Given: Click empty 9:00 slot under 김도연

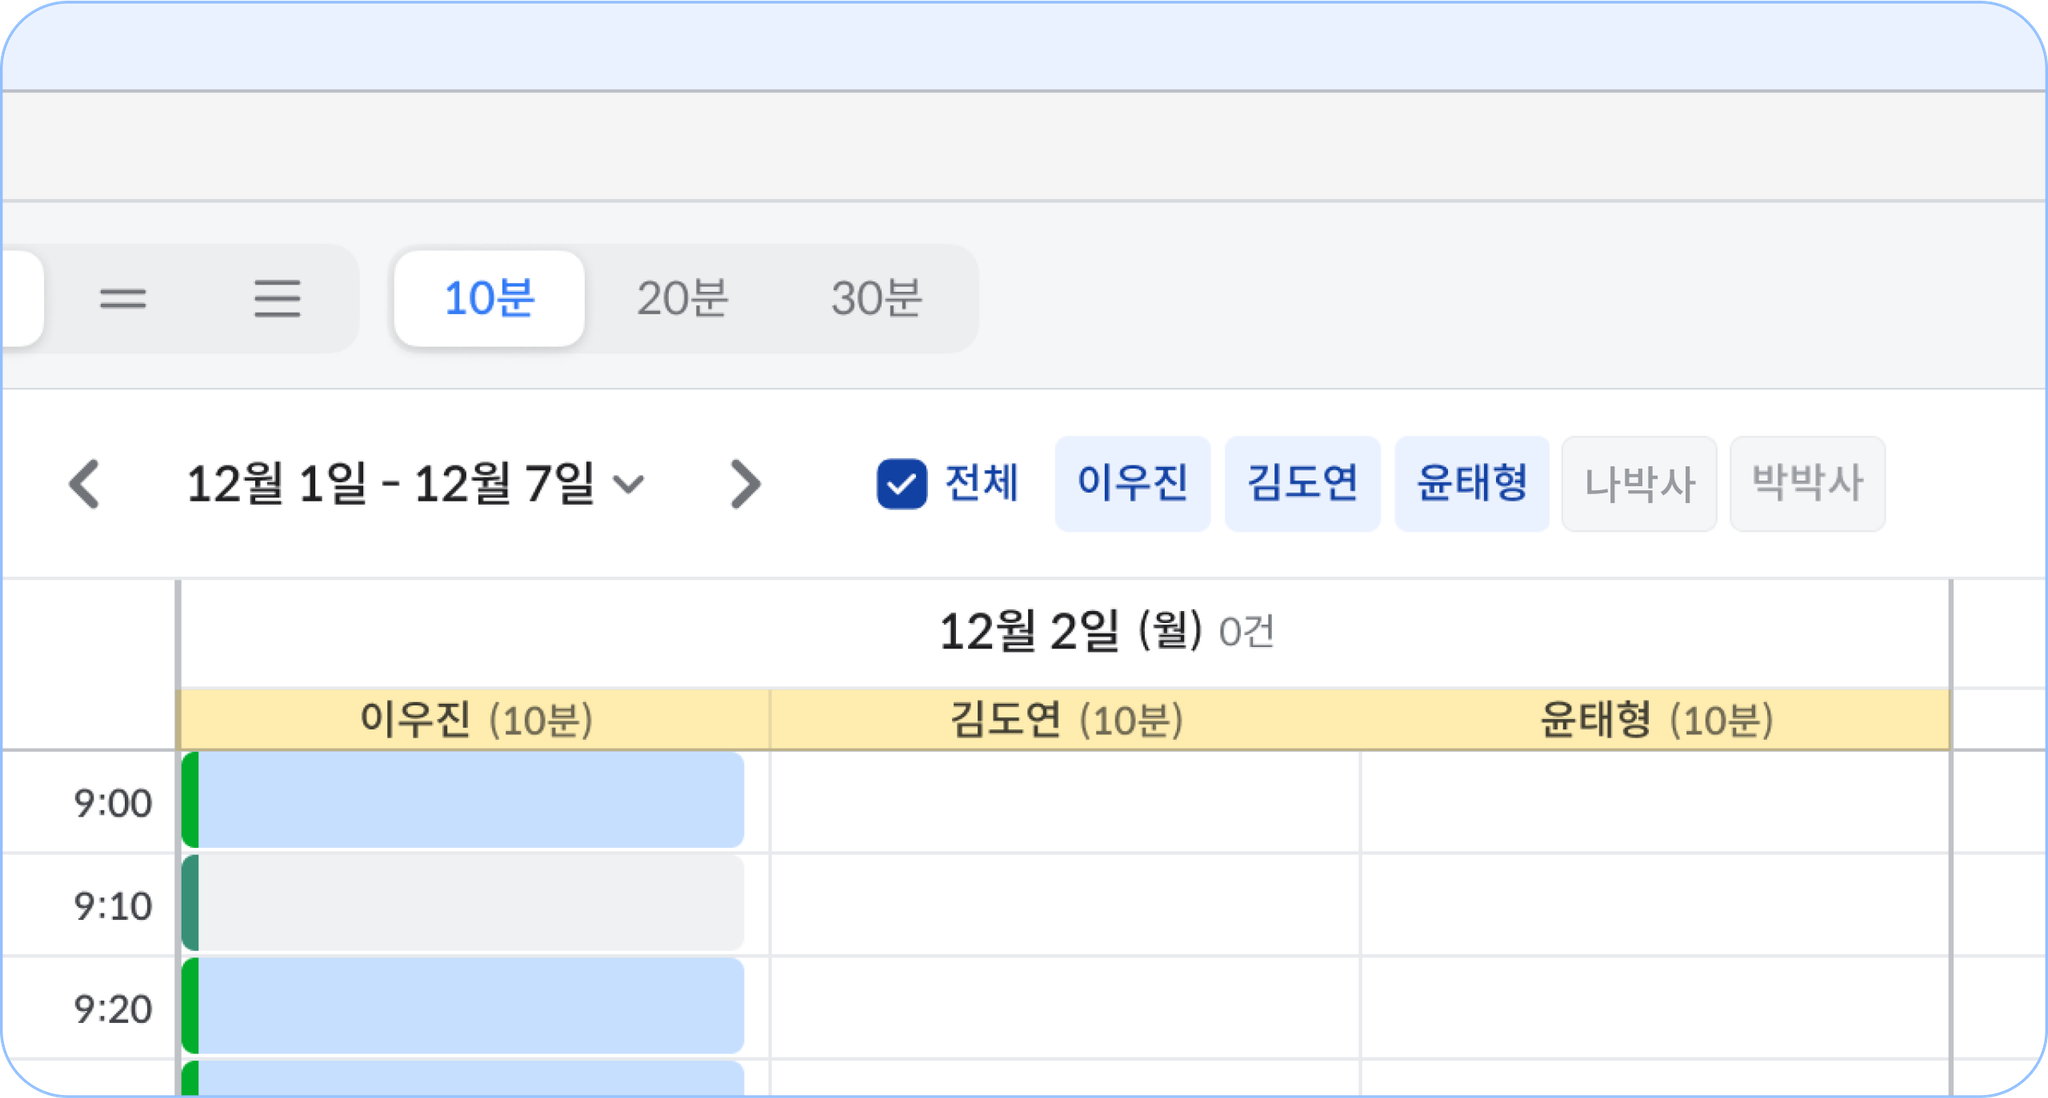Looking at the screenshot, I should [x=1065, y=802].
